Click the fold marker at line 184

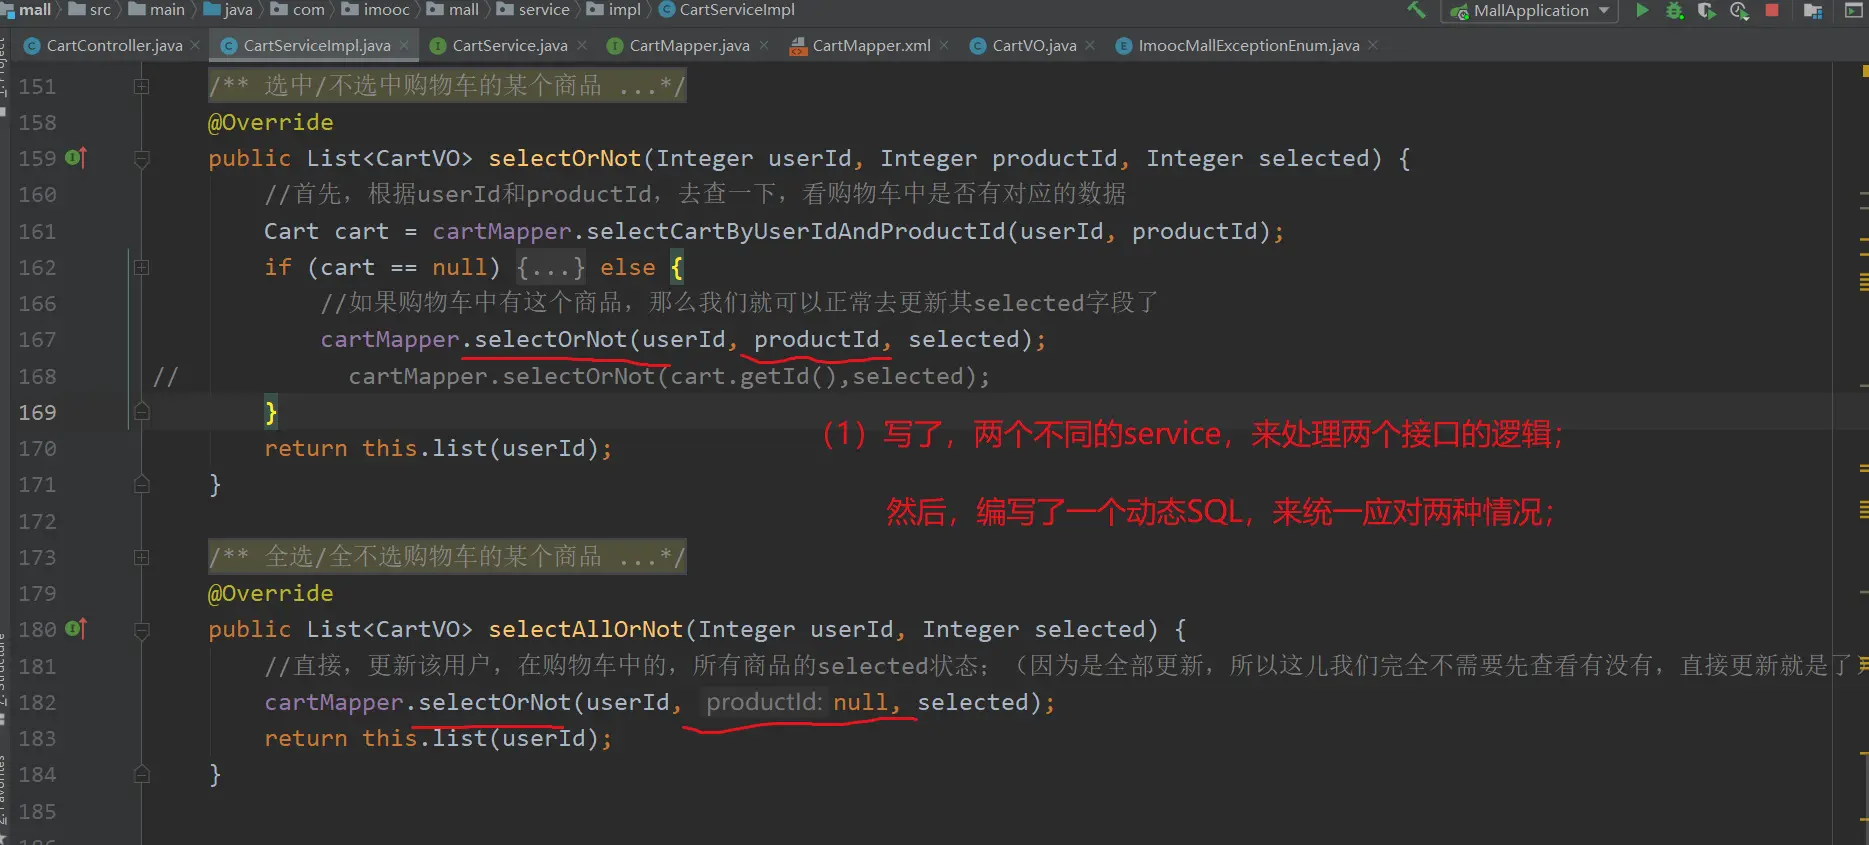coord(142,775)
